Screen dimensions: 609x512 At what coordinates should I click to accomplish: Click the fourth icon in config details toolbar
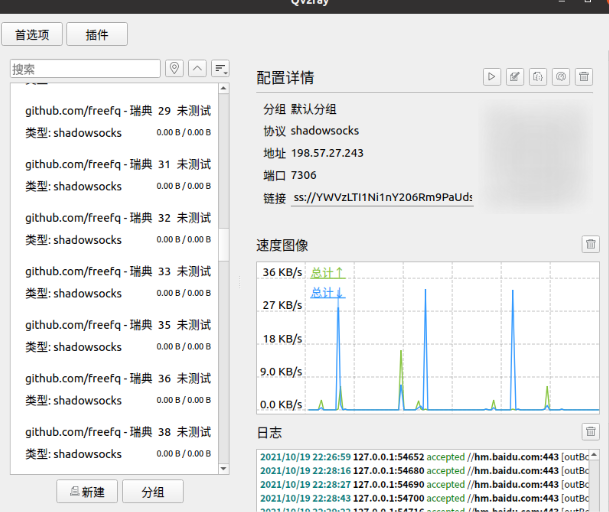[x=561, y=76]
